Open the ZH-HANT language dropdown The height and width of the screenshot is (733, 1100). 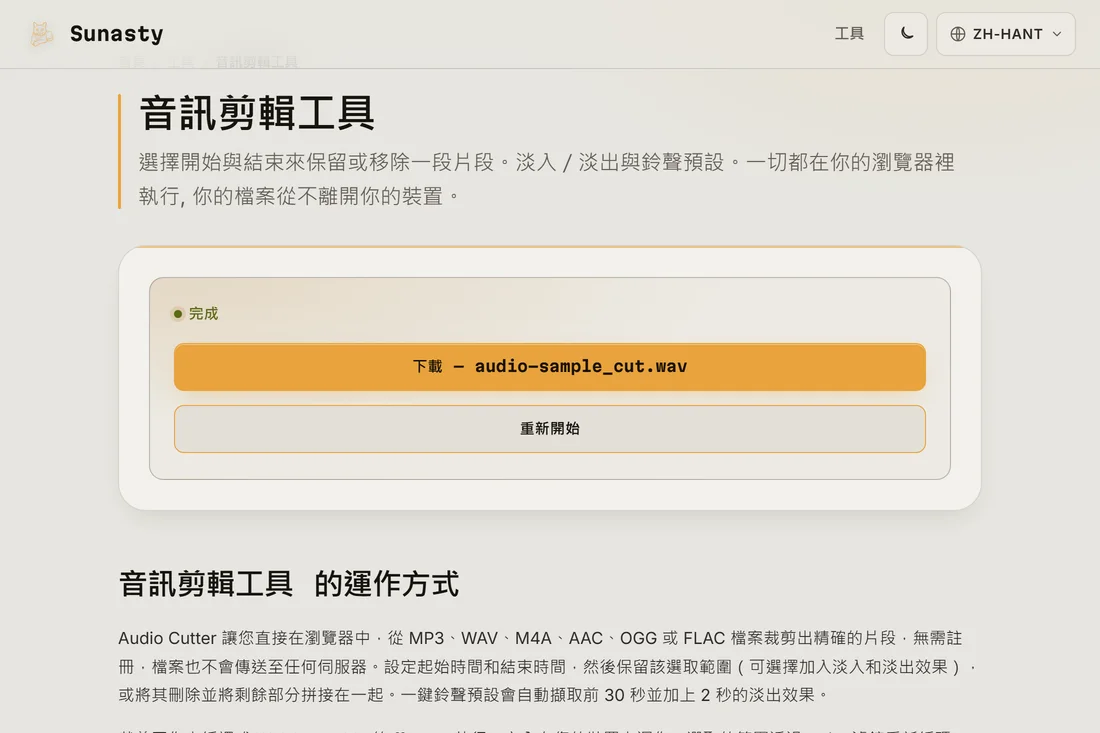(1005, 34)
